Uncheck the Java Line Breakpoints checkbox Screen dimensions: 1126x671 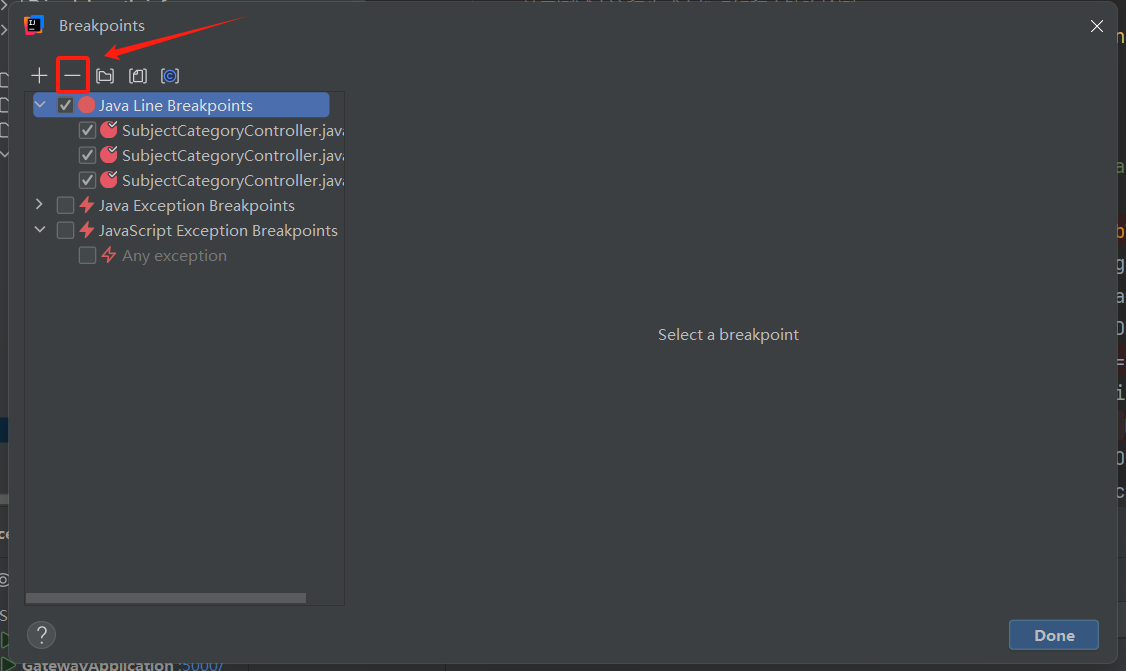(65, 105)
